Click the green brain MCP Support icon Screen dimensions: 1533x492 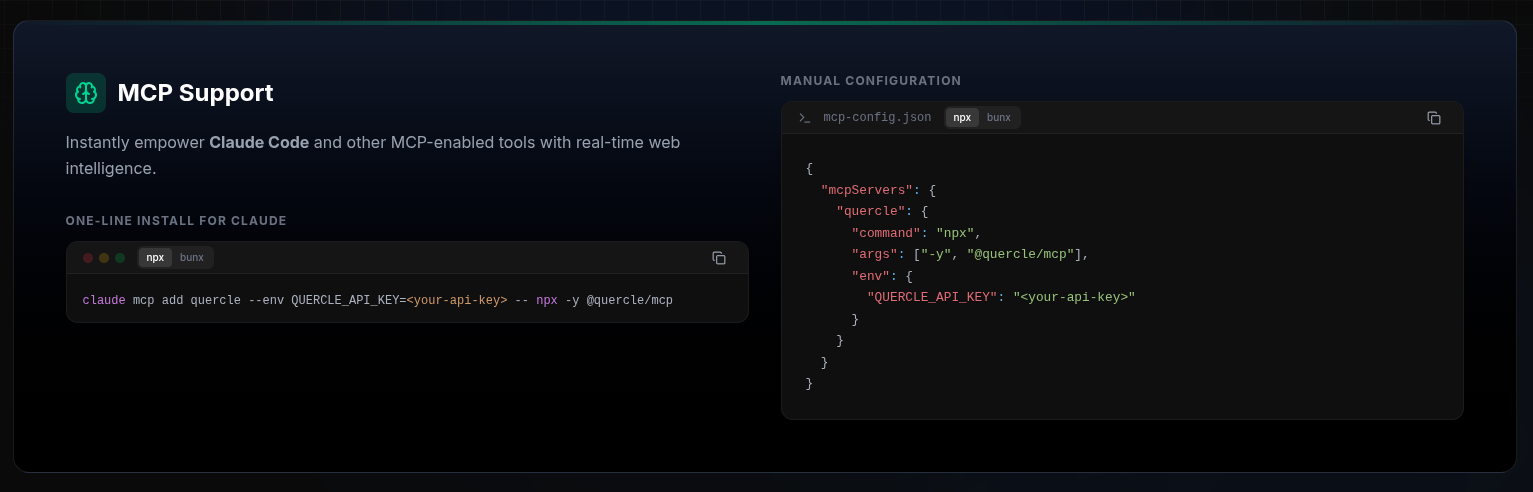tap(86, 93)
